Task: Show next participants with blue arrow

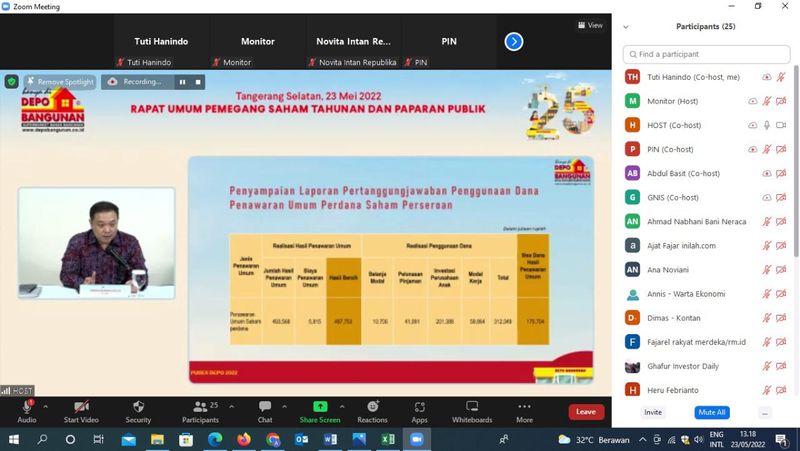Action: tap(514, 41)
